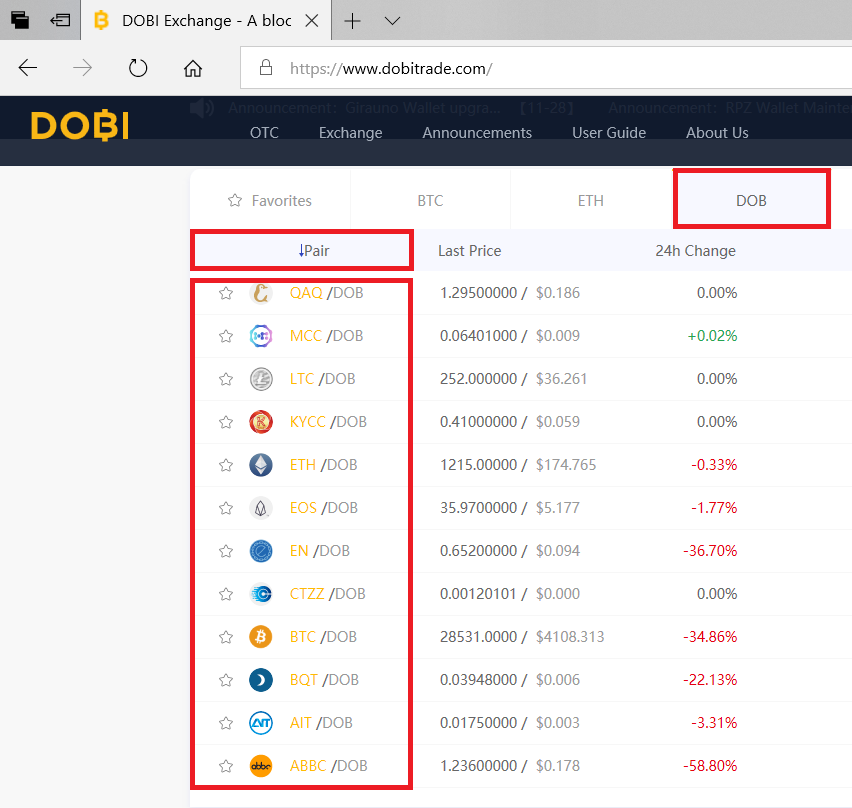Switch to the BTC market tab
Screen dimensions: 852x808
[x=430, y=201]
